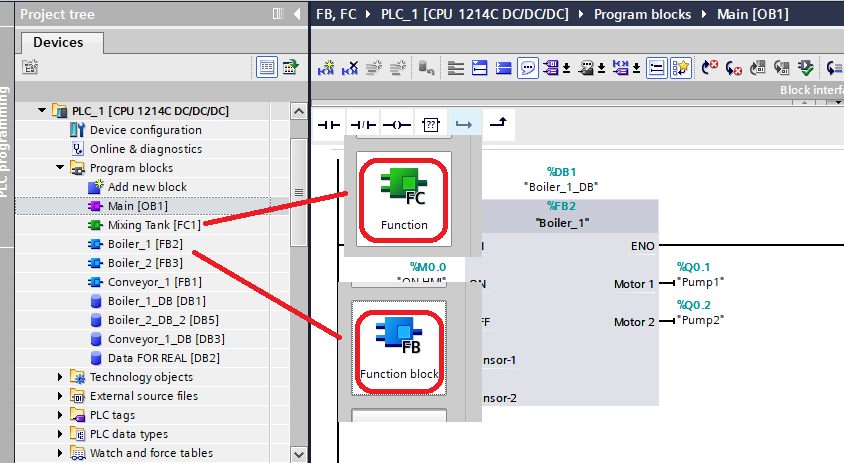Click the "Pump1" output tag

700,282
